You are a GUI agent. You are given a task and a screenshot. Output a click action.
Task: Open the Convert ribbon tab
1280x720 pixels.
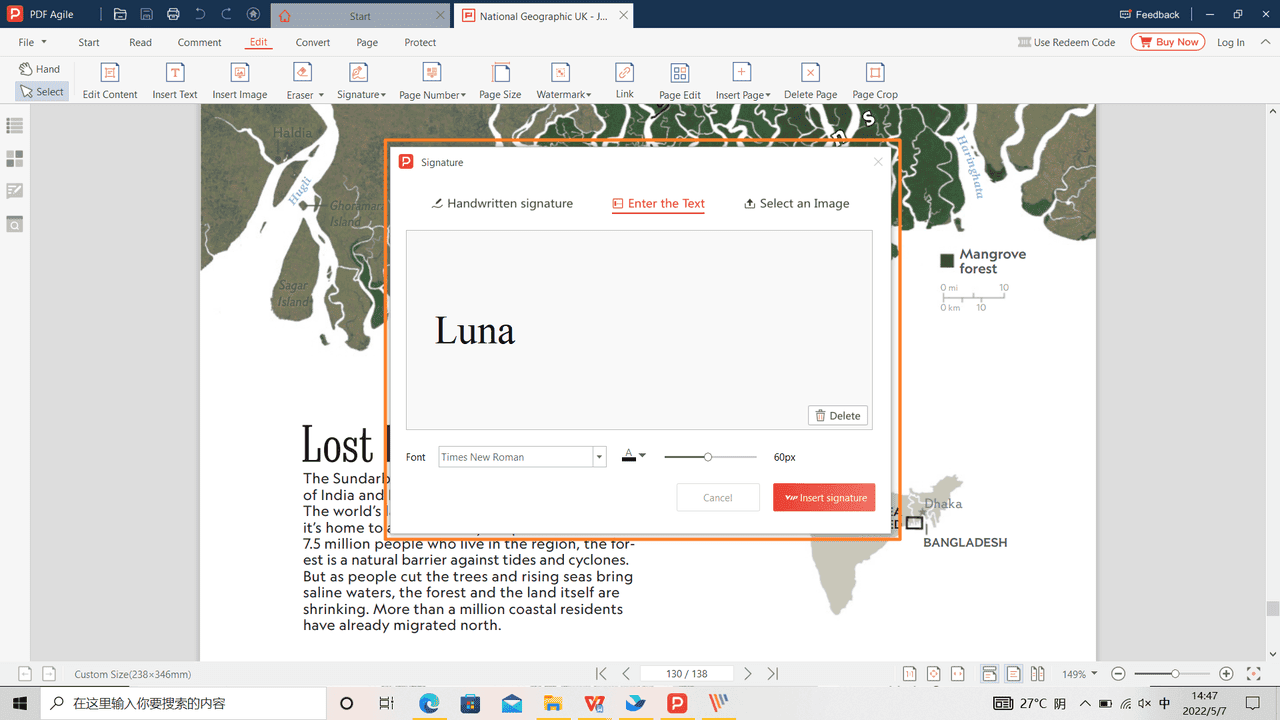(x=313, y=42)
